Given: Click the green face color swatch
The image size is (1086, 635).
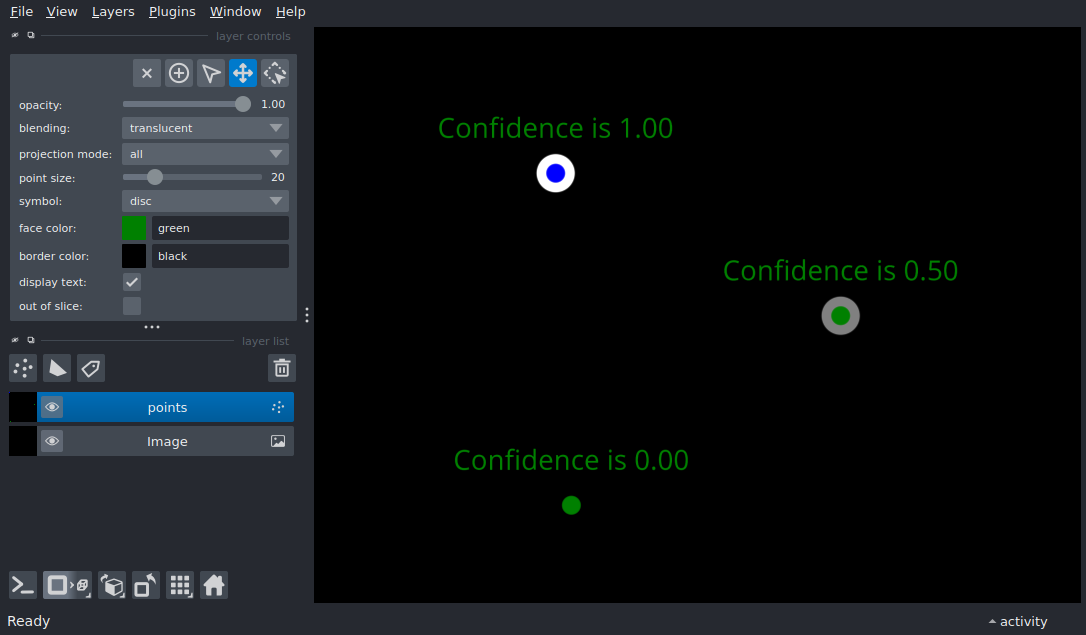Looking at the screenshot, I should 134,228.
